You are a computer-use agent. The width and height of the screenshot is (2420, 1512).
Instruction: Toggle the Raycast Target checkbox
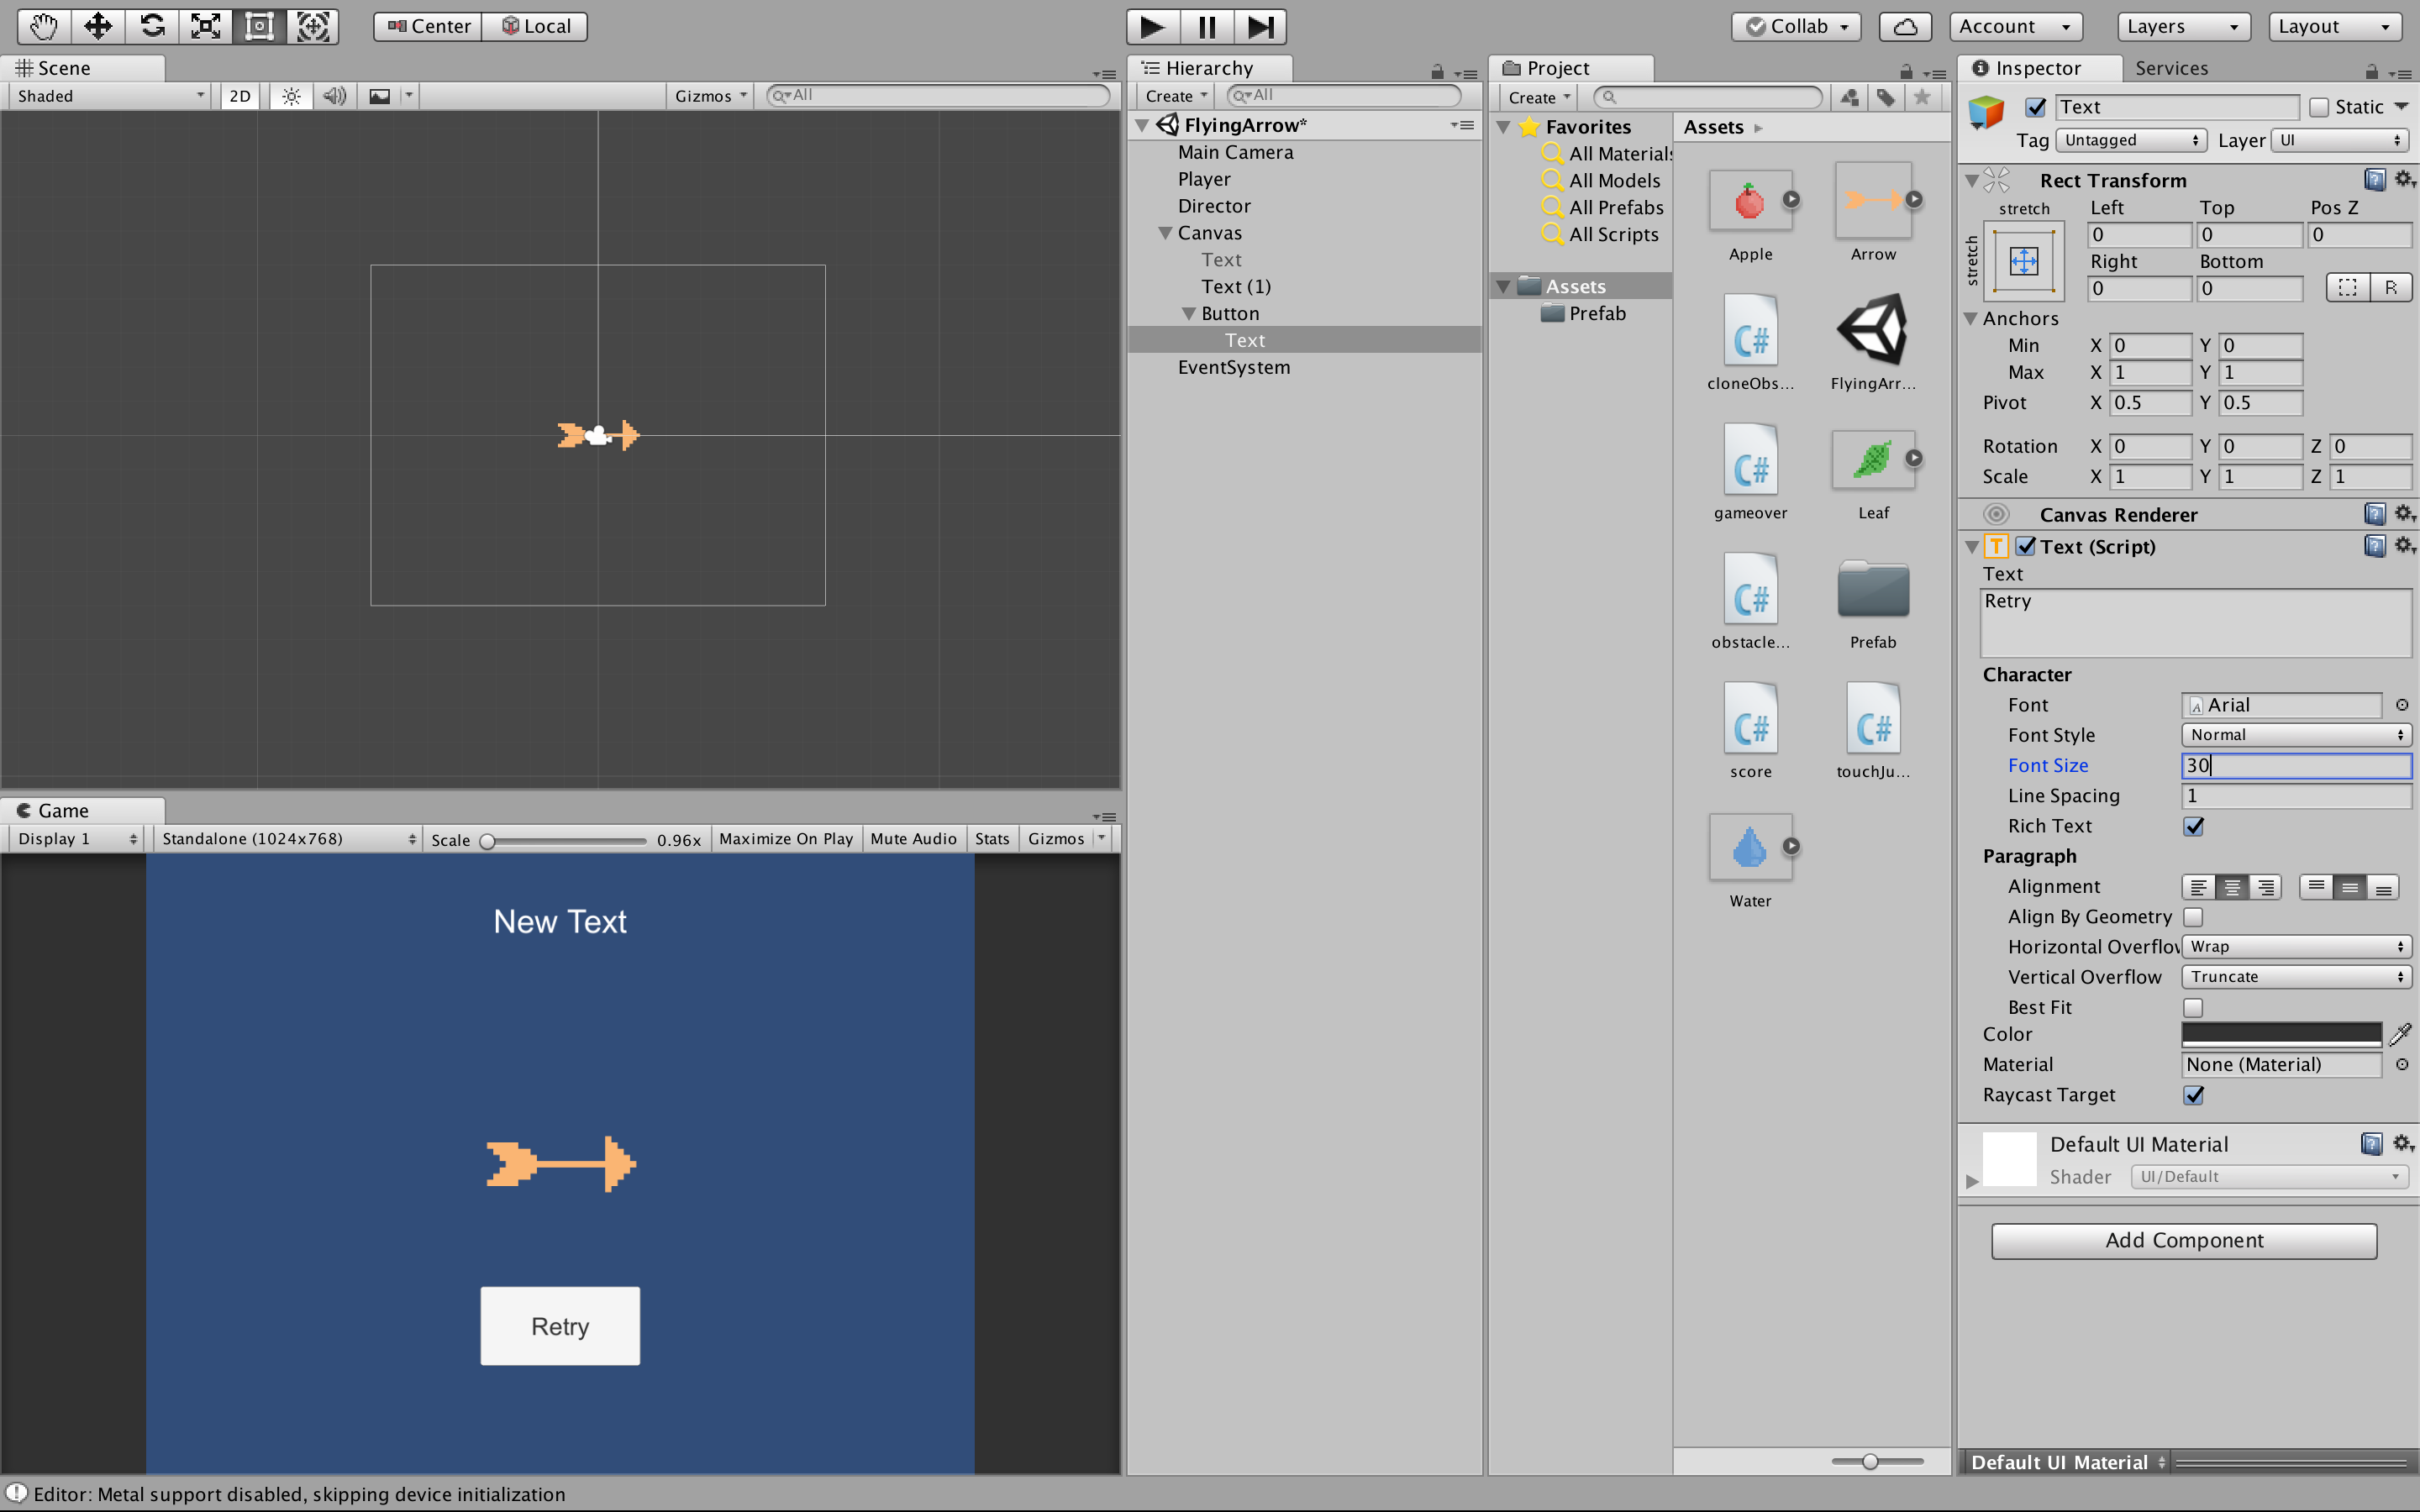coord(2191,1094)
